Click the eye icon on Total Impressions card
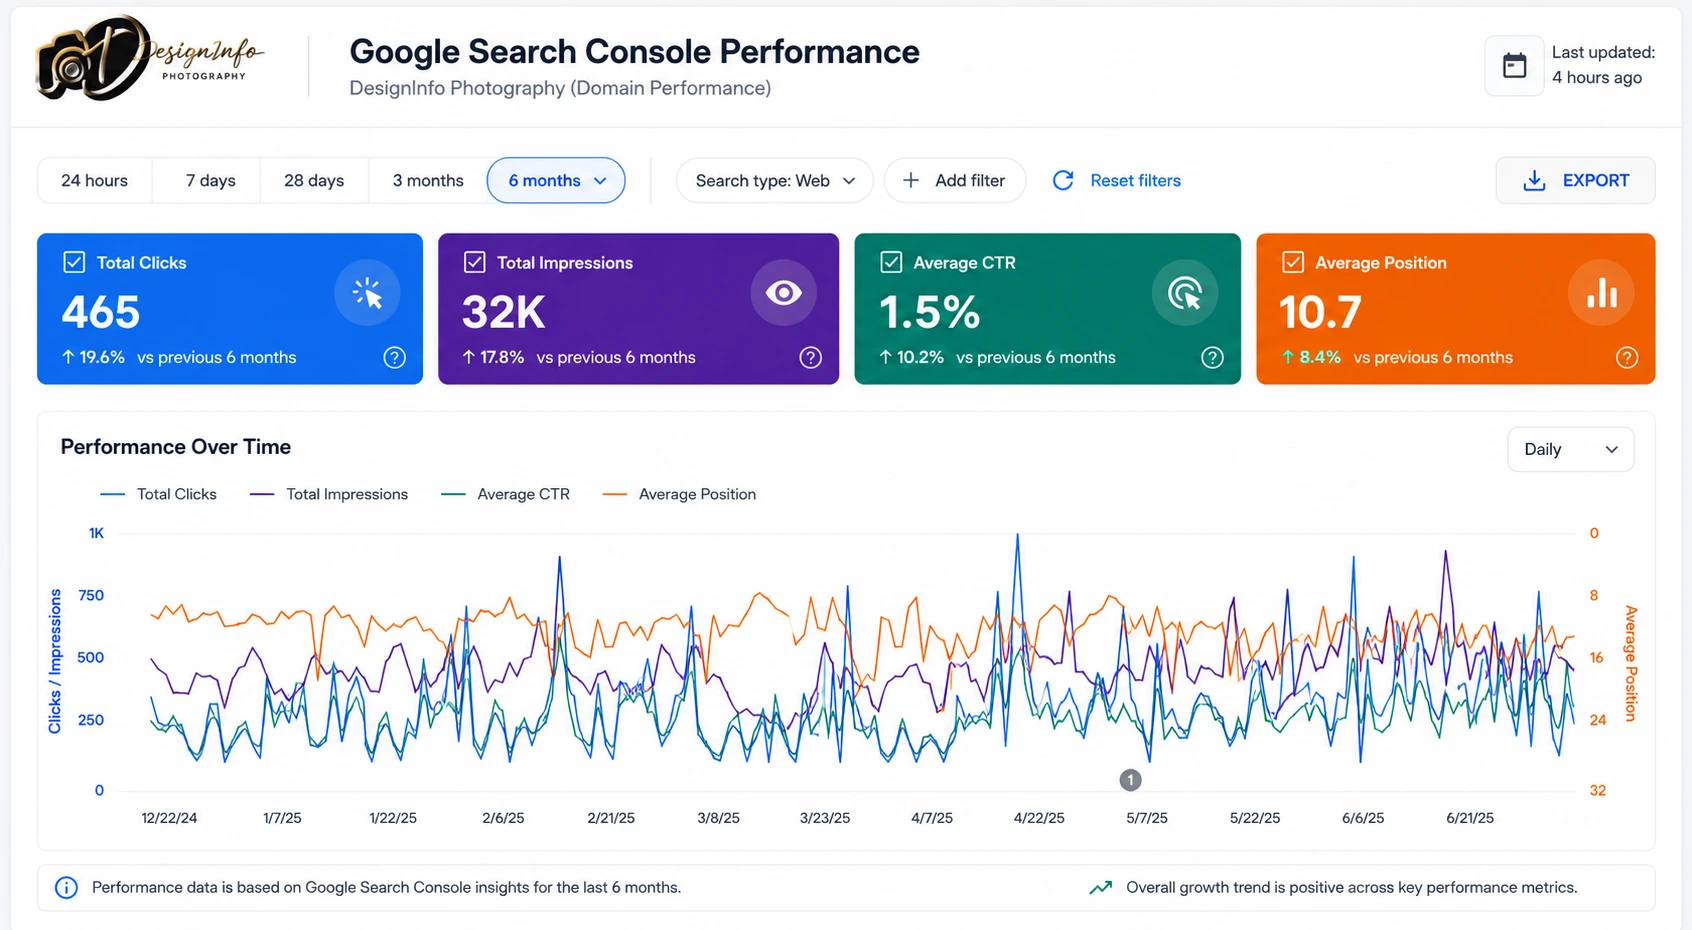 (x=783, y=293)
